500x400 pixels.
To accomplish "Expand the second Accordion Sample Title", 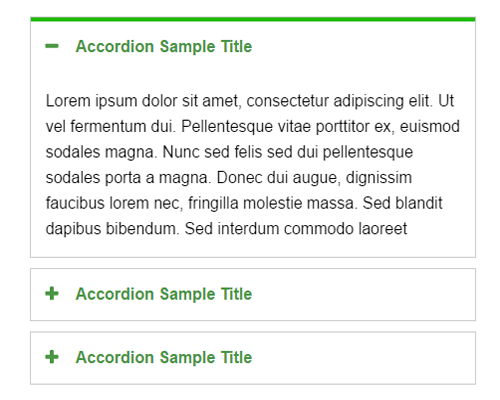I will 164,294.
